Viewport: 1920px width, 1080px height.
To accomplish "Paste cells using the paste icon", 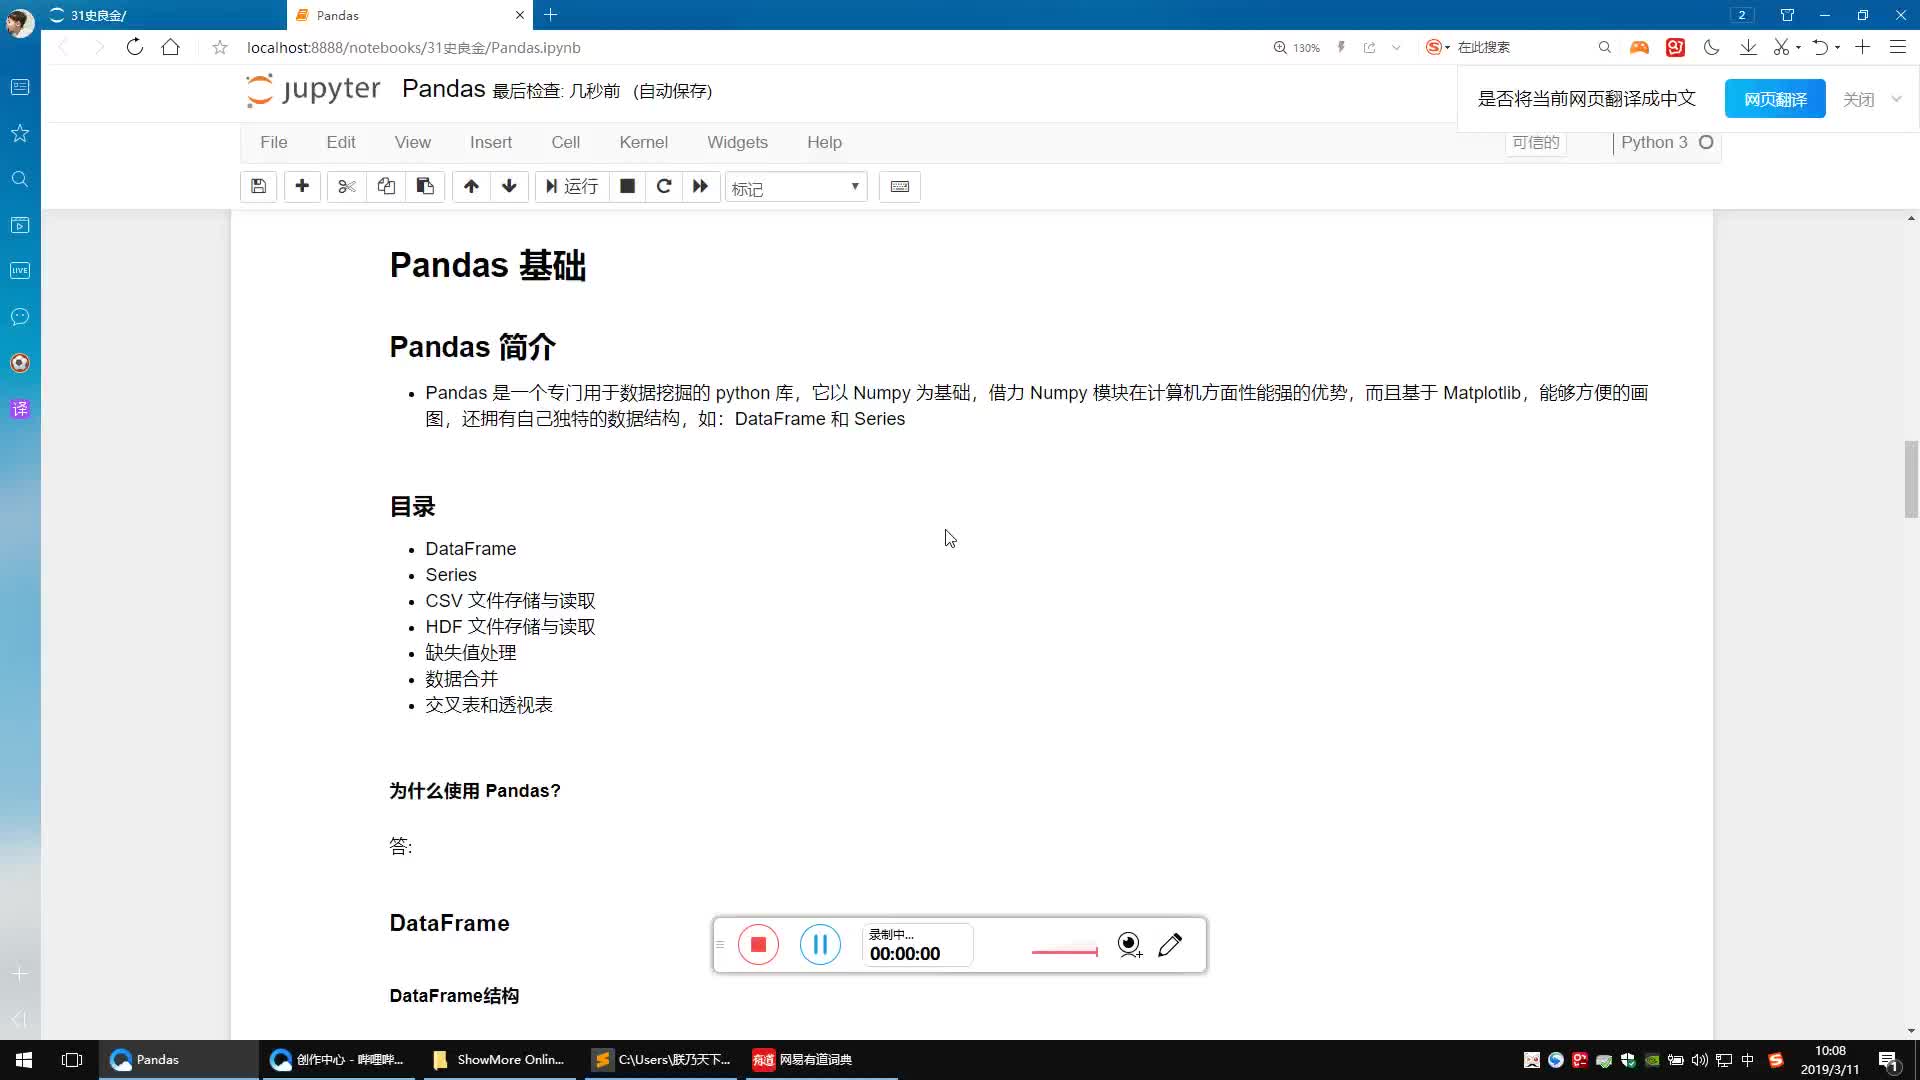I will (x=424, y=186).
